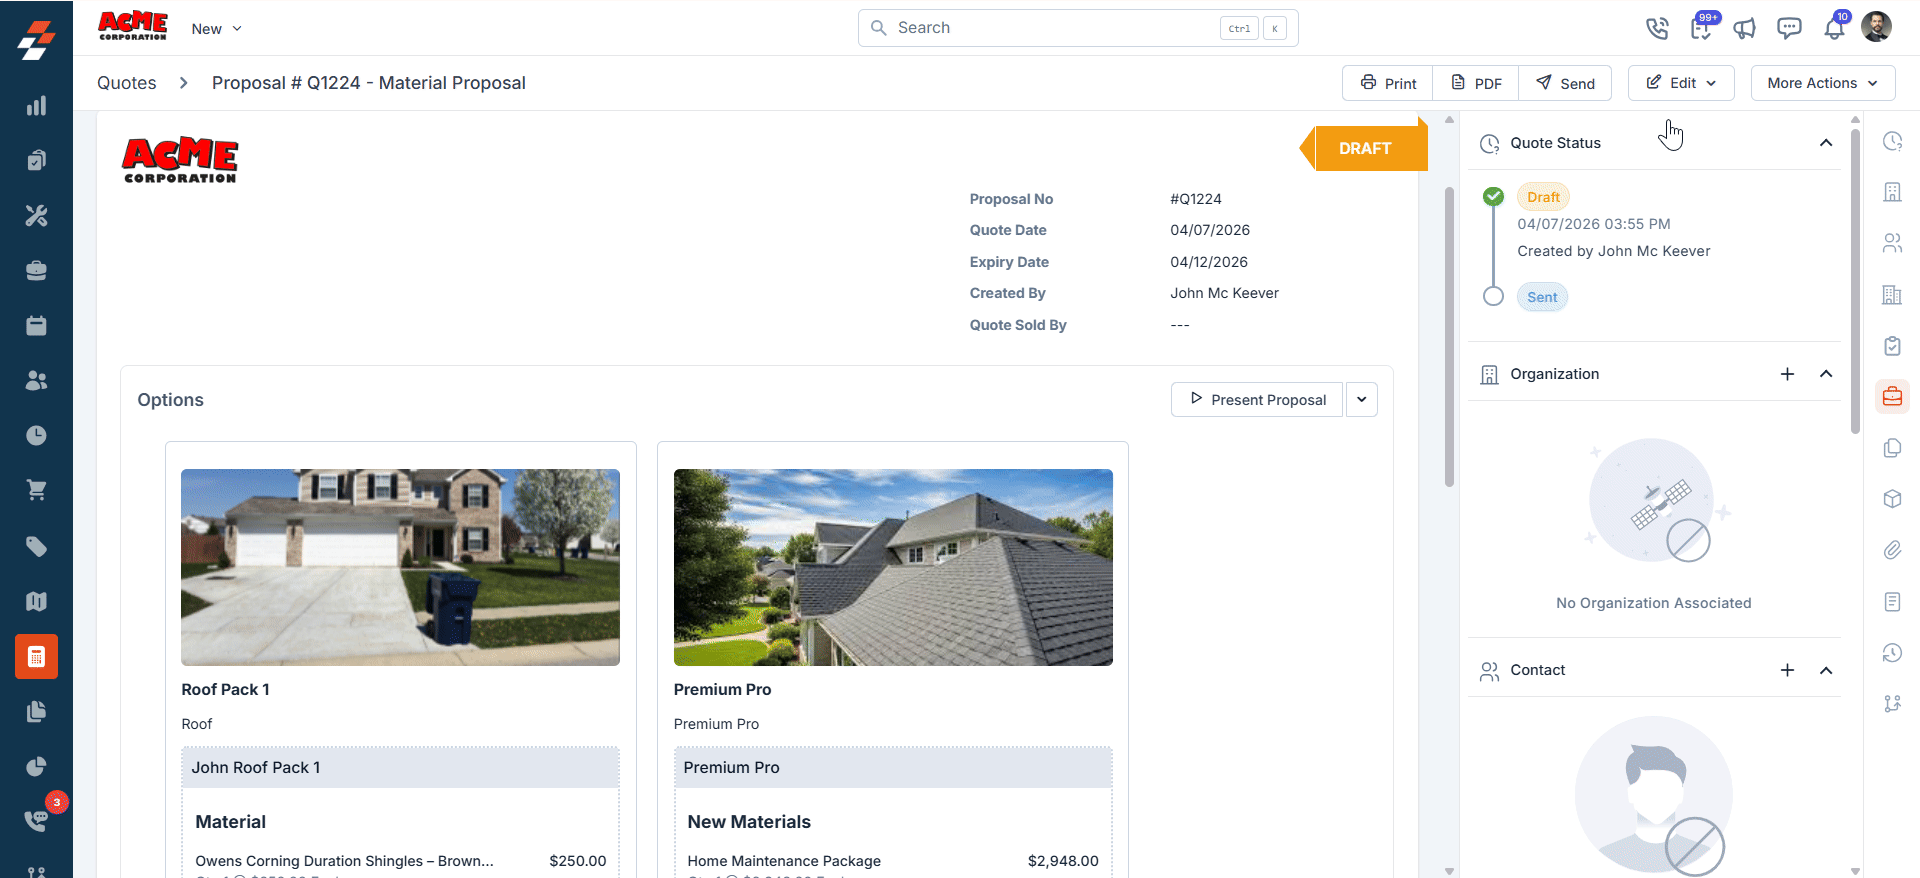Click the megaphone announcements icon
This screenshot has height=878, width=1920.
tap(1745, 28)
